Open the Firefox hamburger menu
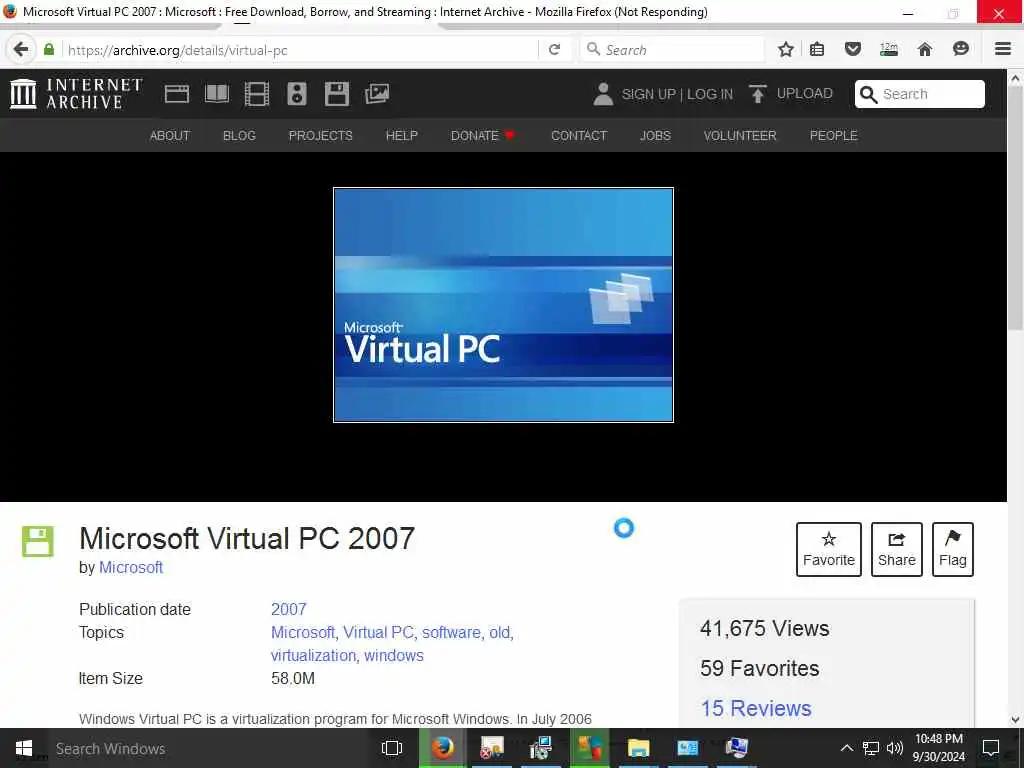Image resolution: width=1024 pixels, height=768 pixels. pyautogui.click(x=1003, y=49)
